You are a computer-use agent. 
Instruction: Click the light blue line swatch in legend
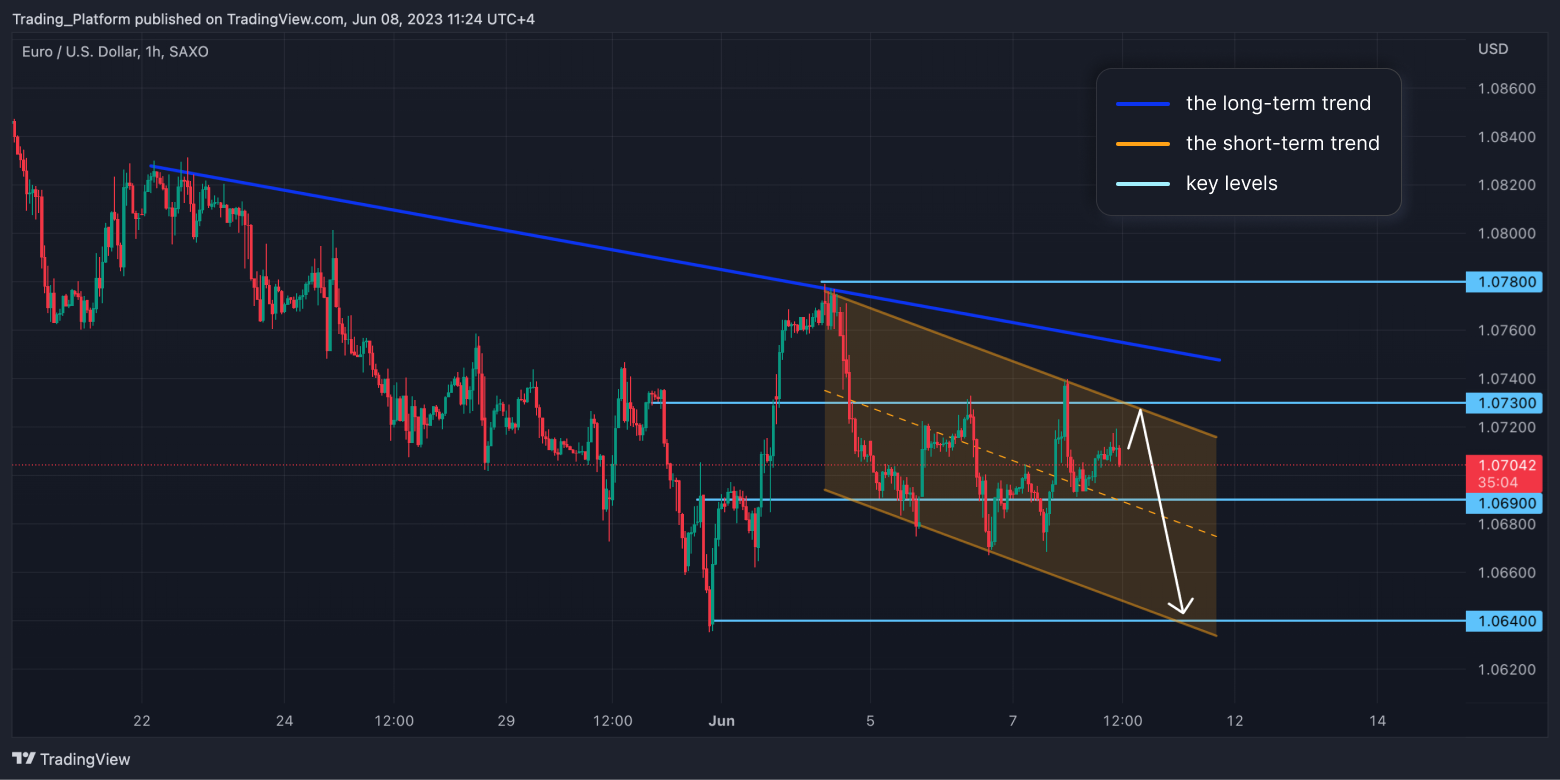pyautogui.click(x=1142, y=184)
